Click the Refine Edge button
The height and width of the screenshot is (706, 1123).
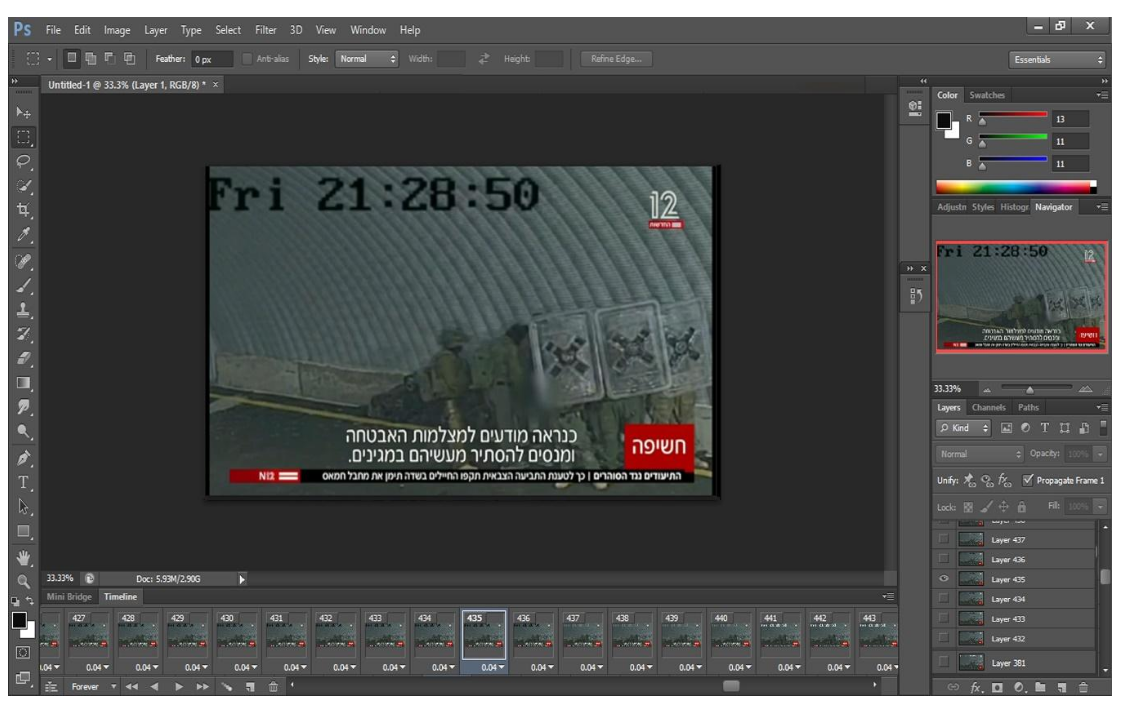click(x=615, y=59)
